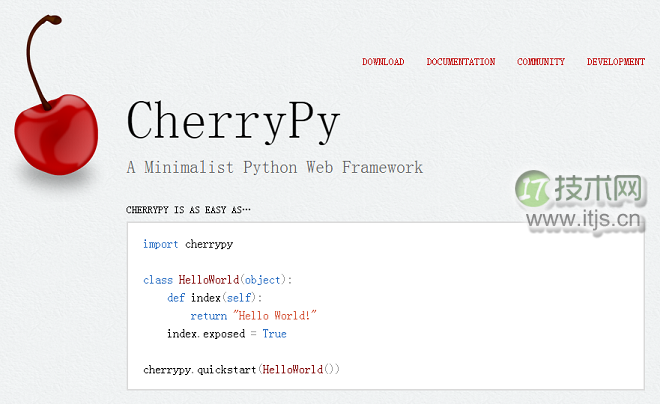
Task: Go to the COMMUNITY page
Action: coord(541,62)
